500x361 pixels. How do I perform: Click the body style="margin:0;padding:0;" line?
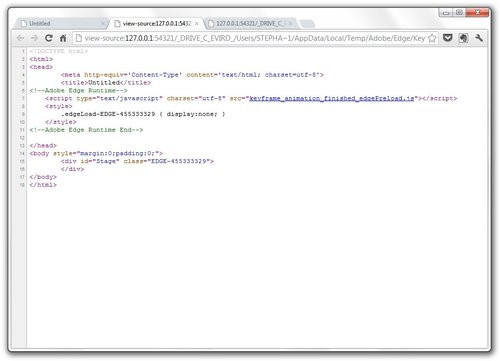[96, 153]
